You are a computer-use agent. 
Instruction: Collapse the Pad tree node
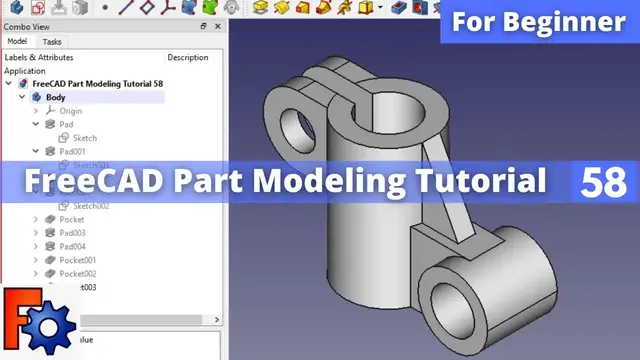pyautogui.click(x=36, y=124)
